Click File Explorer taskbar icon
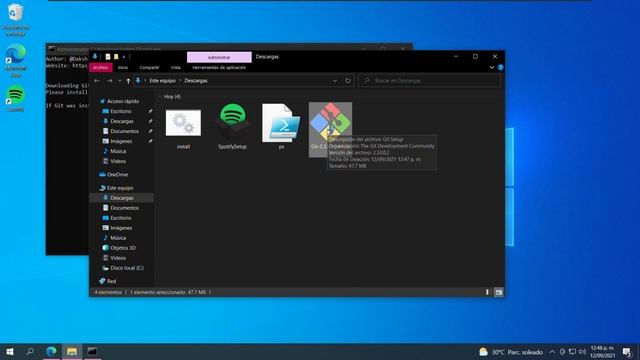This screenshot has width=640, height=360. (x=72, y=351)
